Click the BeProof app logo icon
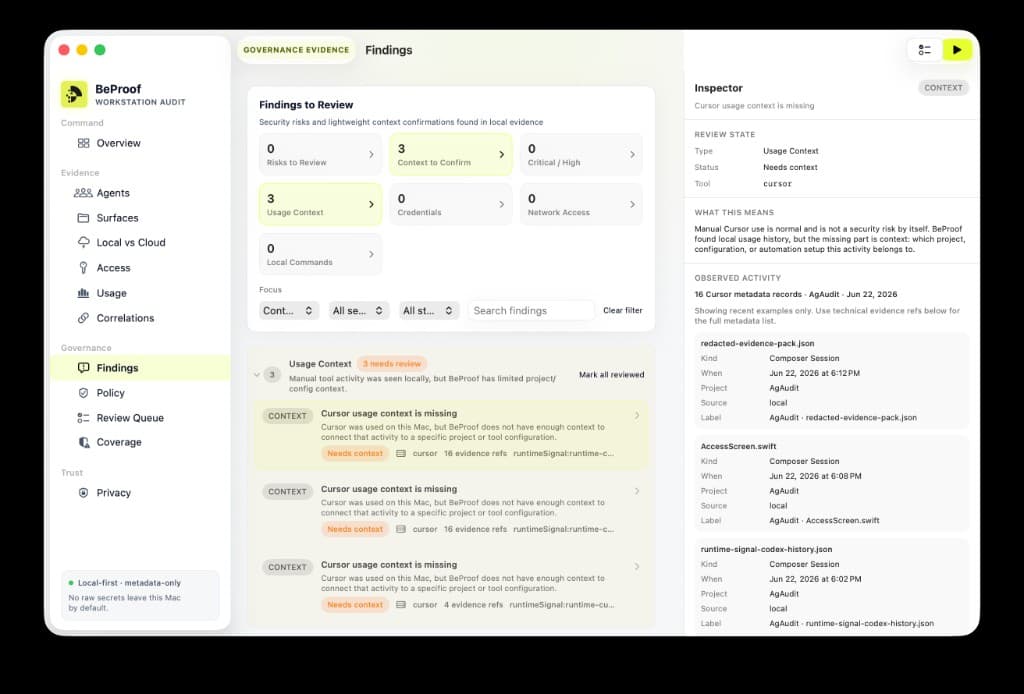The height and width of the screenshot is (694, 1024). tap(74, 94)
